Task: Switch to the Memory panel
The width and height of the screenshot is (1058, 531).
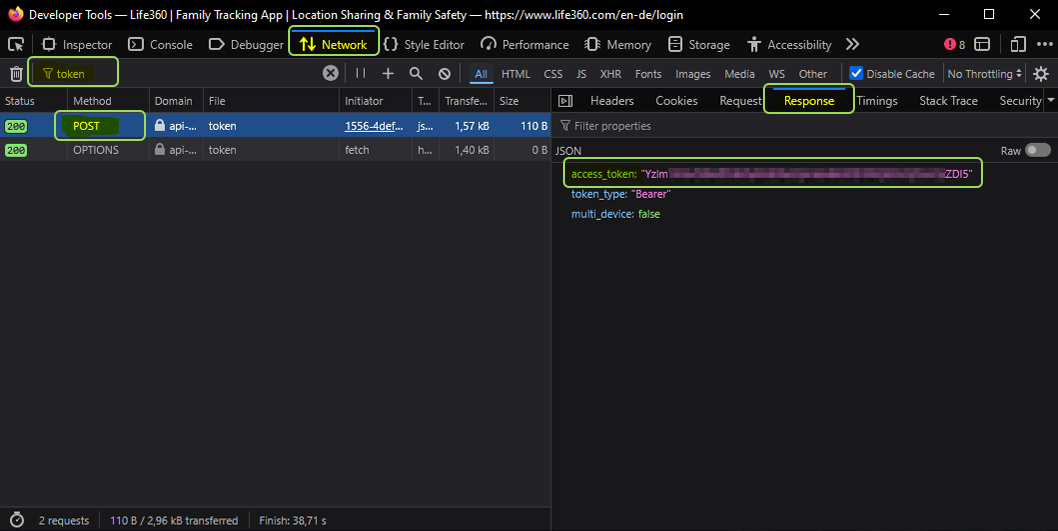Action: [x=618, y=45]
